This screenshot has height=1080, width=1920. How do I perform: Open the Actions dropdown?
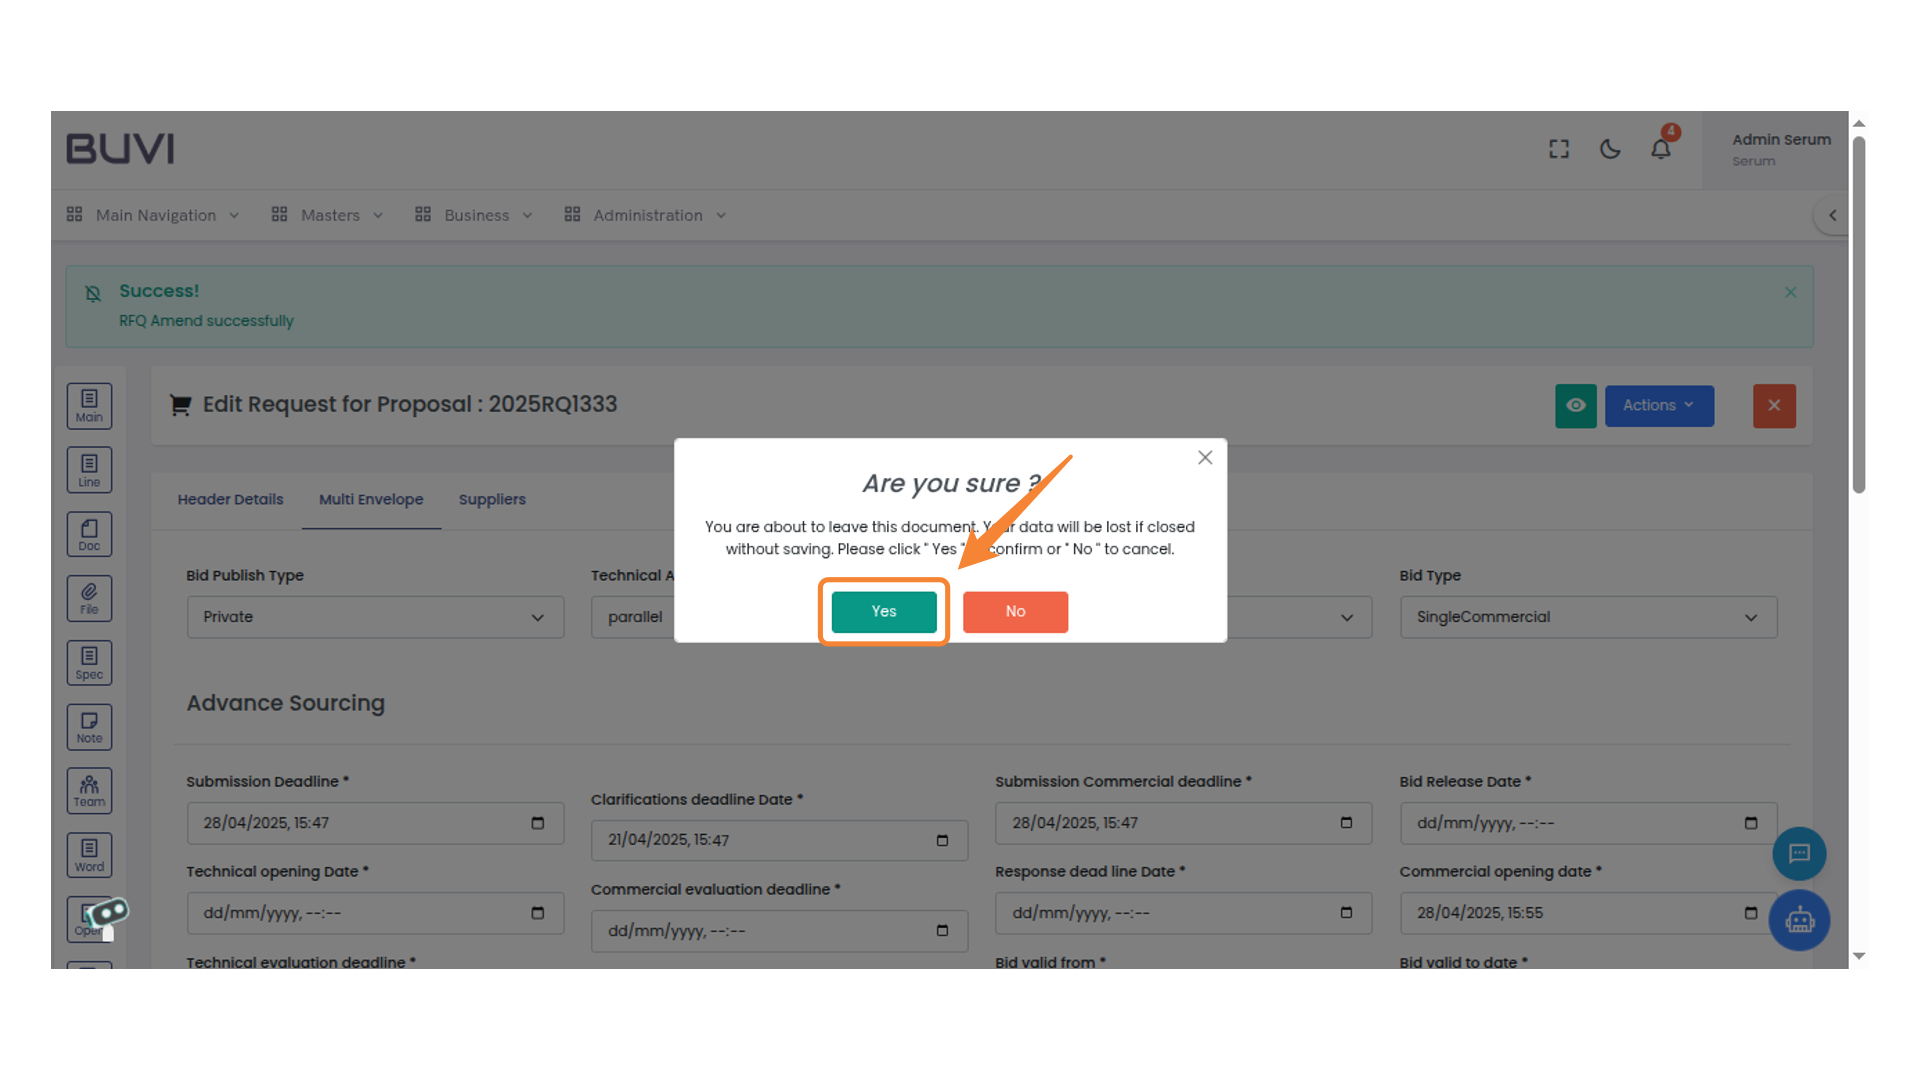tap(1659, 406)
